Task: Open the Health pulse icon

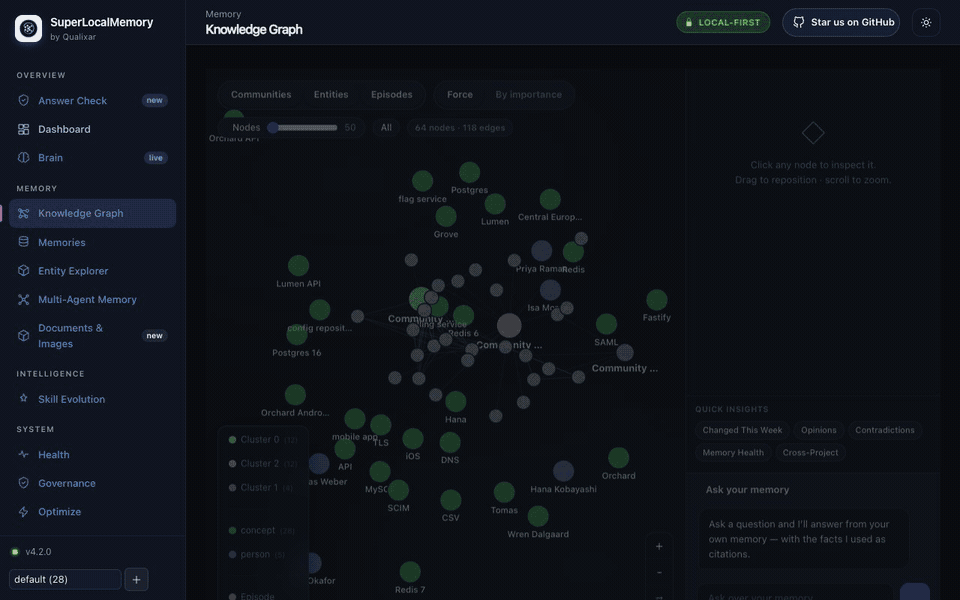Action: 23,454
